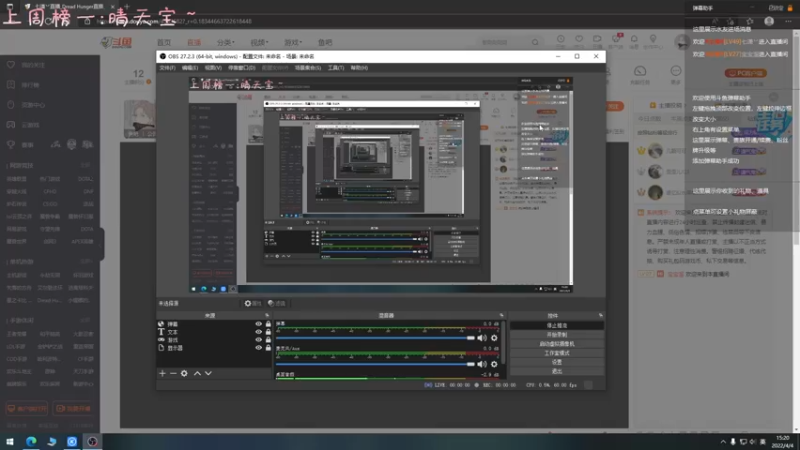Click Douyu search input field
This screenshot has width=800, height=450.
click(503, 42)
